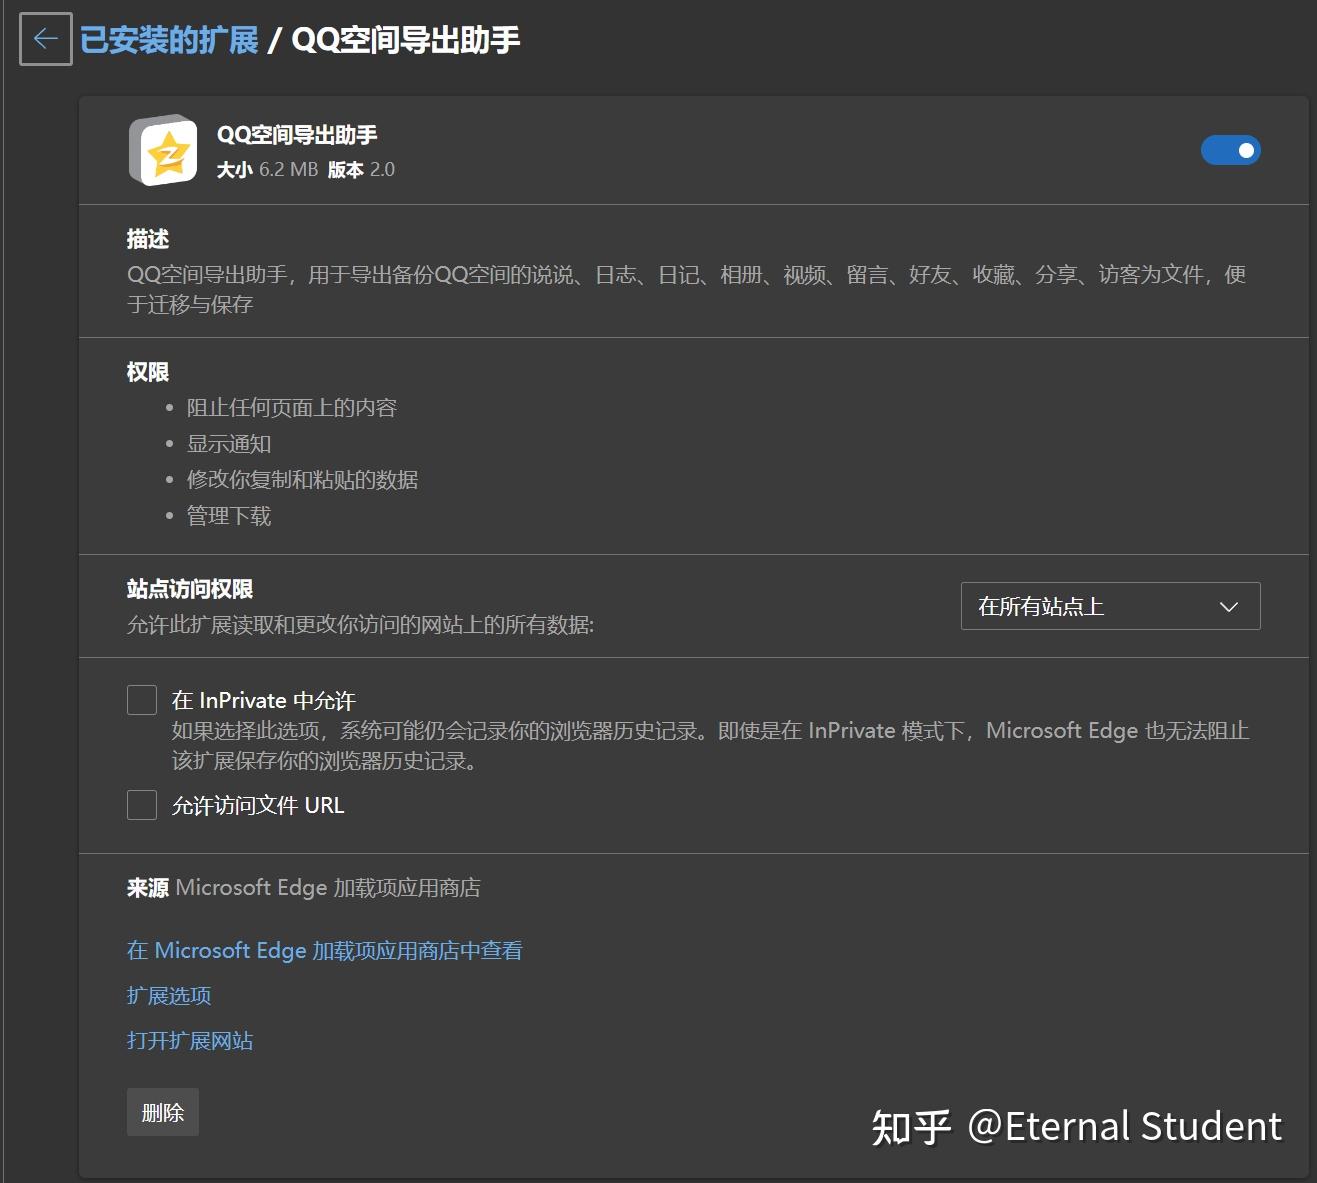The height and width of the screenshot is (1183, 1317).
Task: Click the QQ空间导出助手 star icon
Action: [164, 150]
